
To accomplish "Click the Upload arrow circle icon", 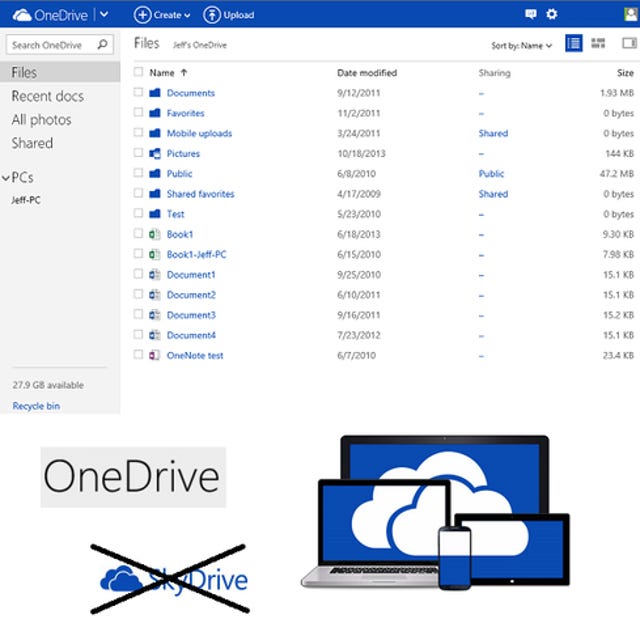I will coord(211,15).
